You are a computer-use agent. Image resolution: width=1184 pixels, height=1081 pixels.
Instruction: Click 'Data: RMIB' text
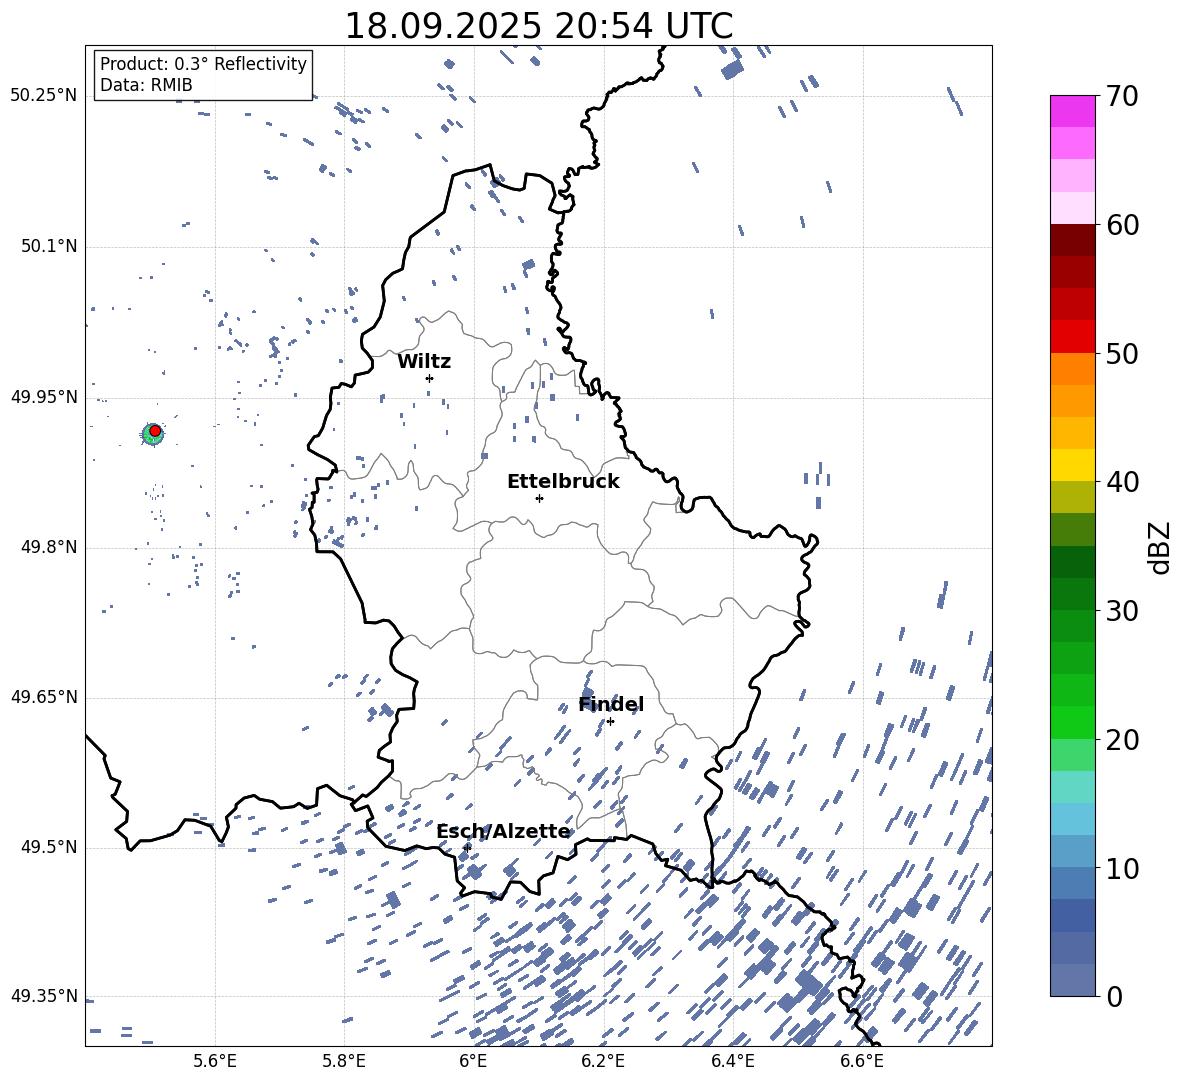[x=146, y=85]
